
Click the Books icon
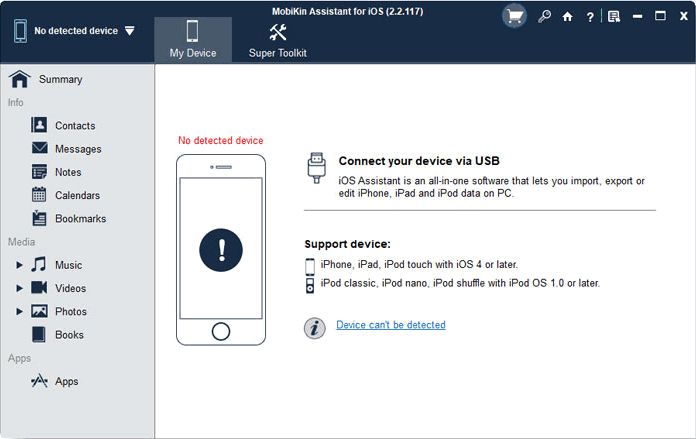click(39, 335)
